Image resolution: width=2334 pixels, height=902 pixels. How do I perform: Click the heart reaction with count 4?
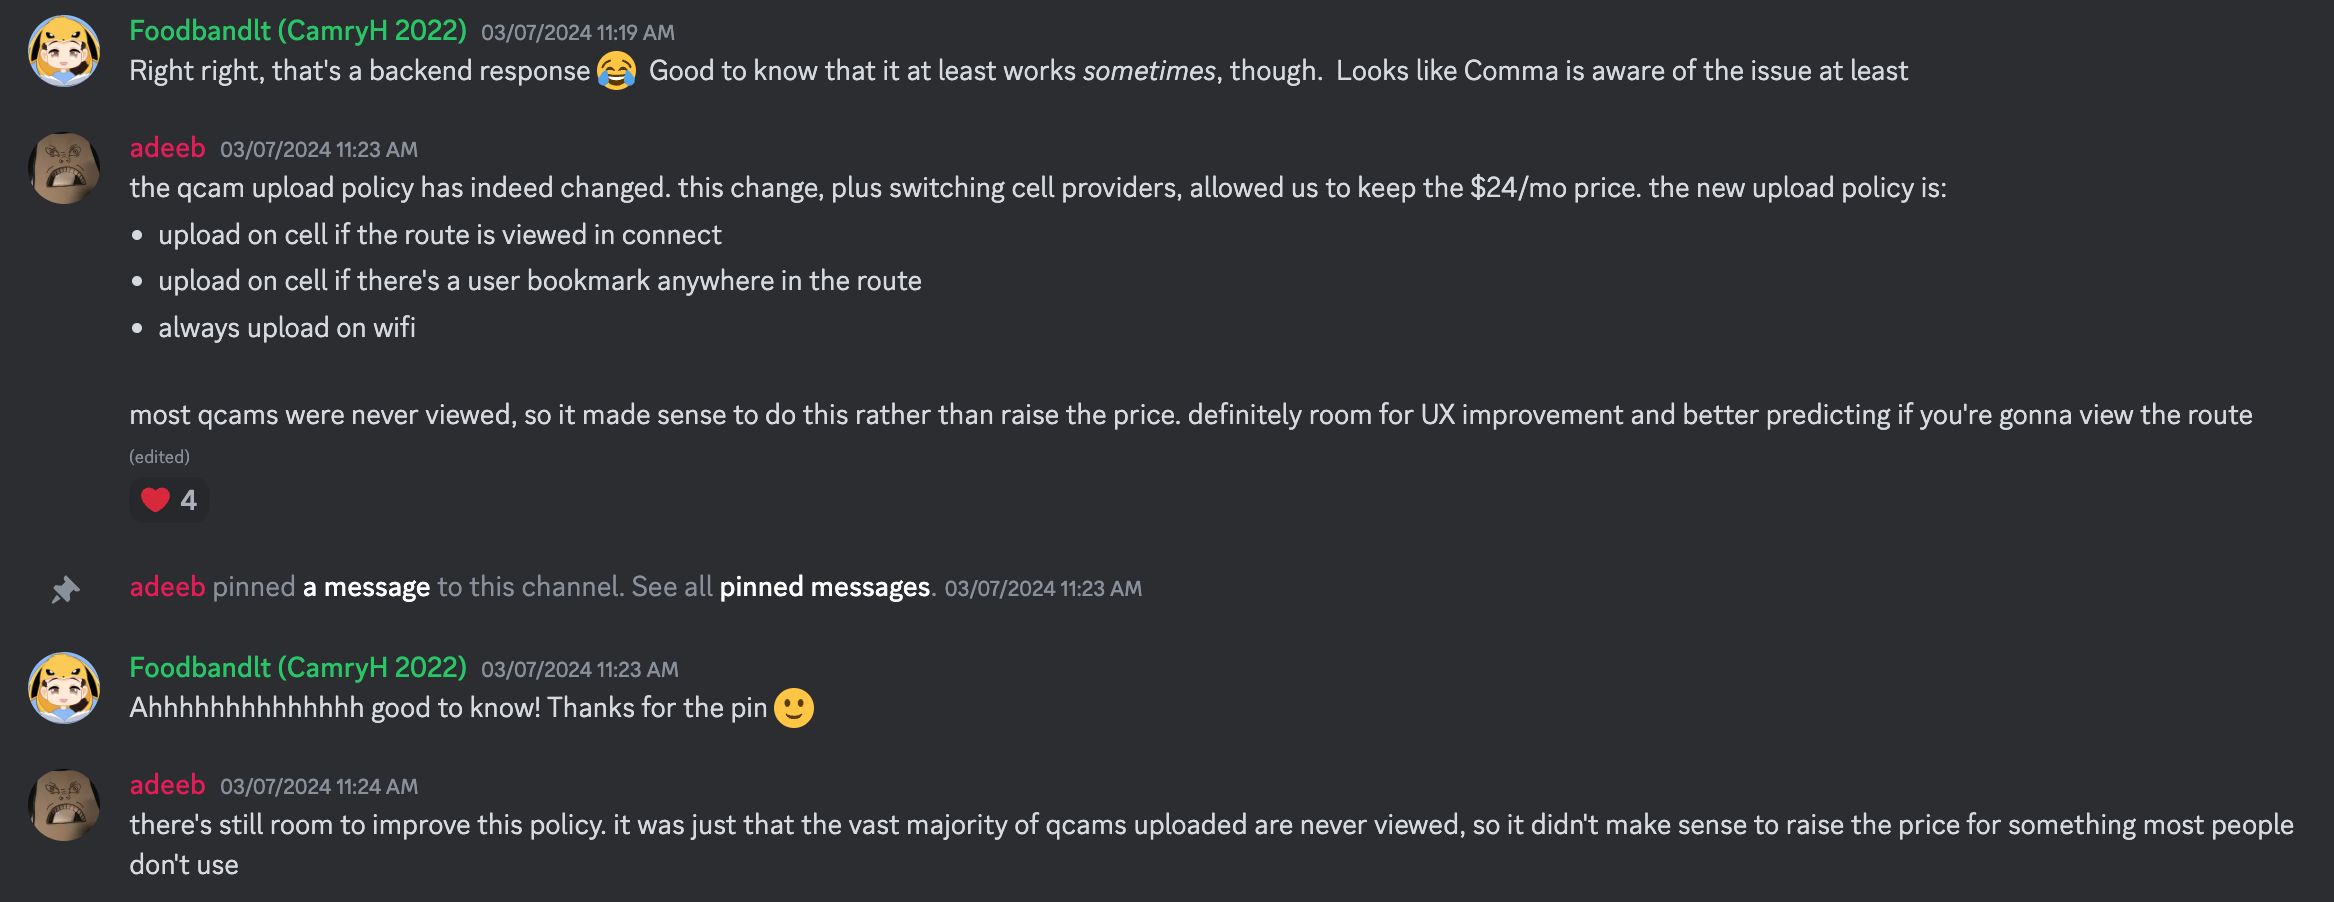coord(168,499)
